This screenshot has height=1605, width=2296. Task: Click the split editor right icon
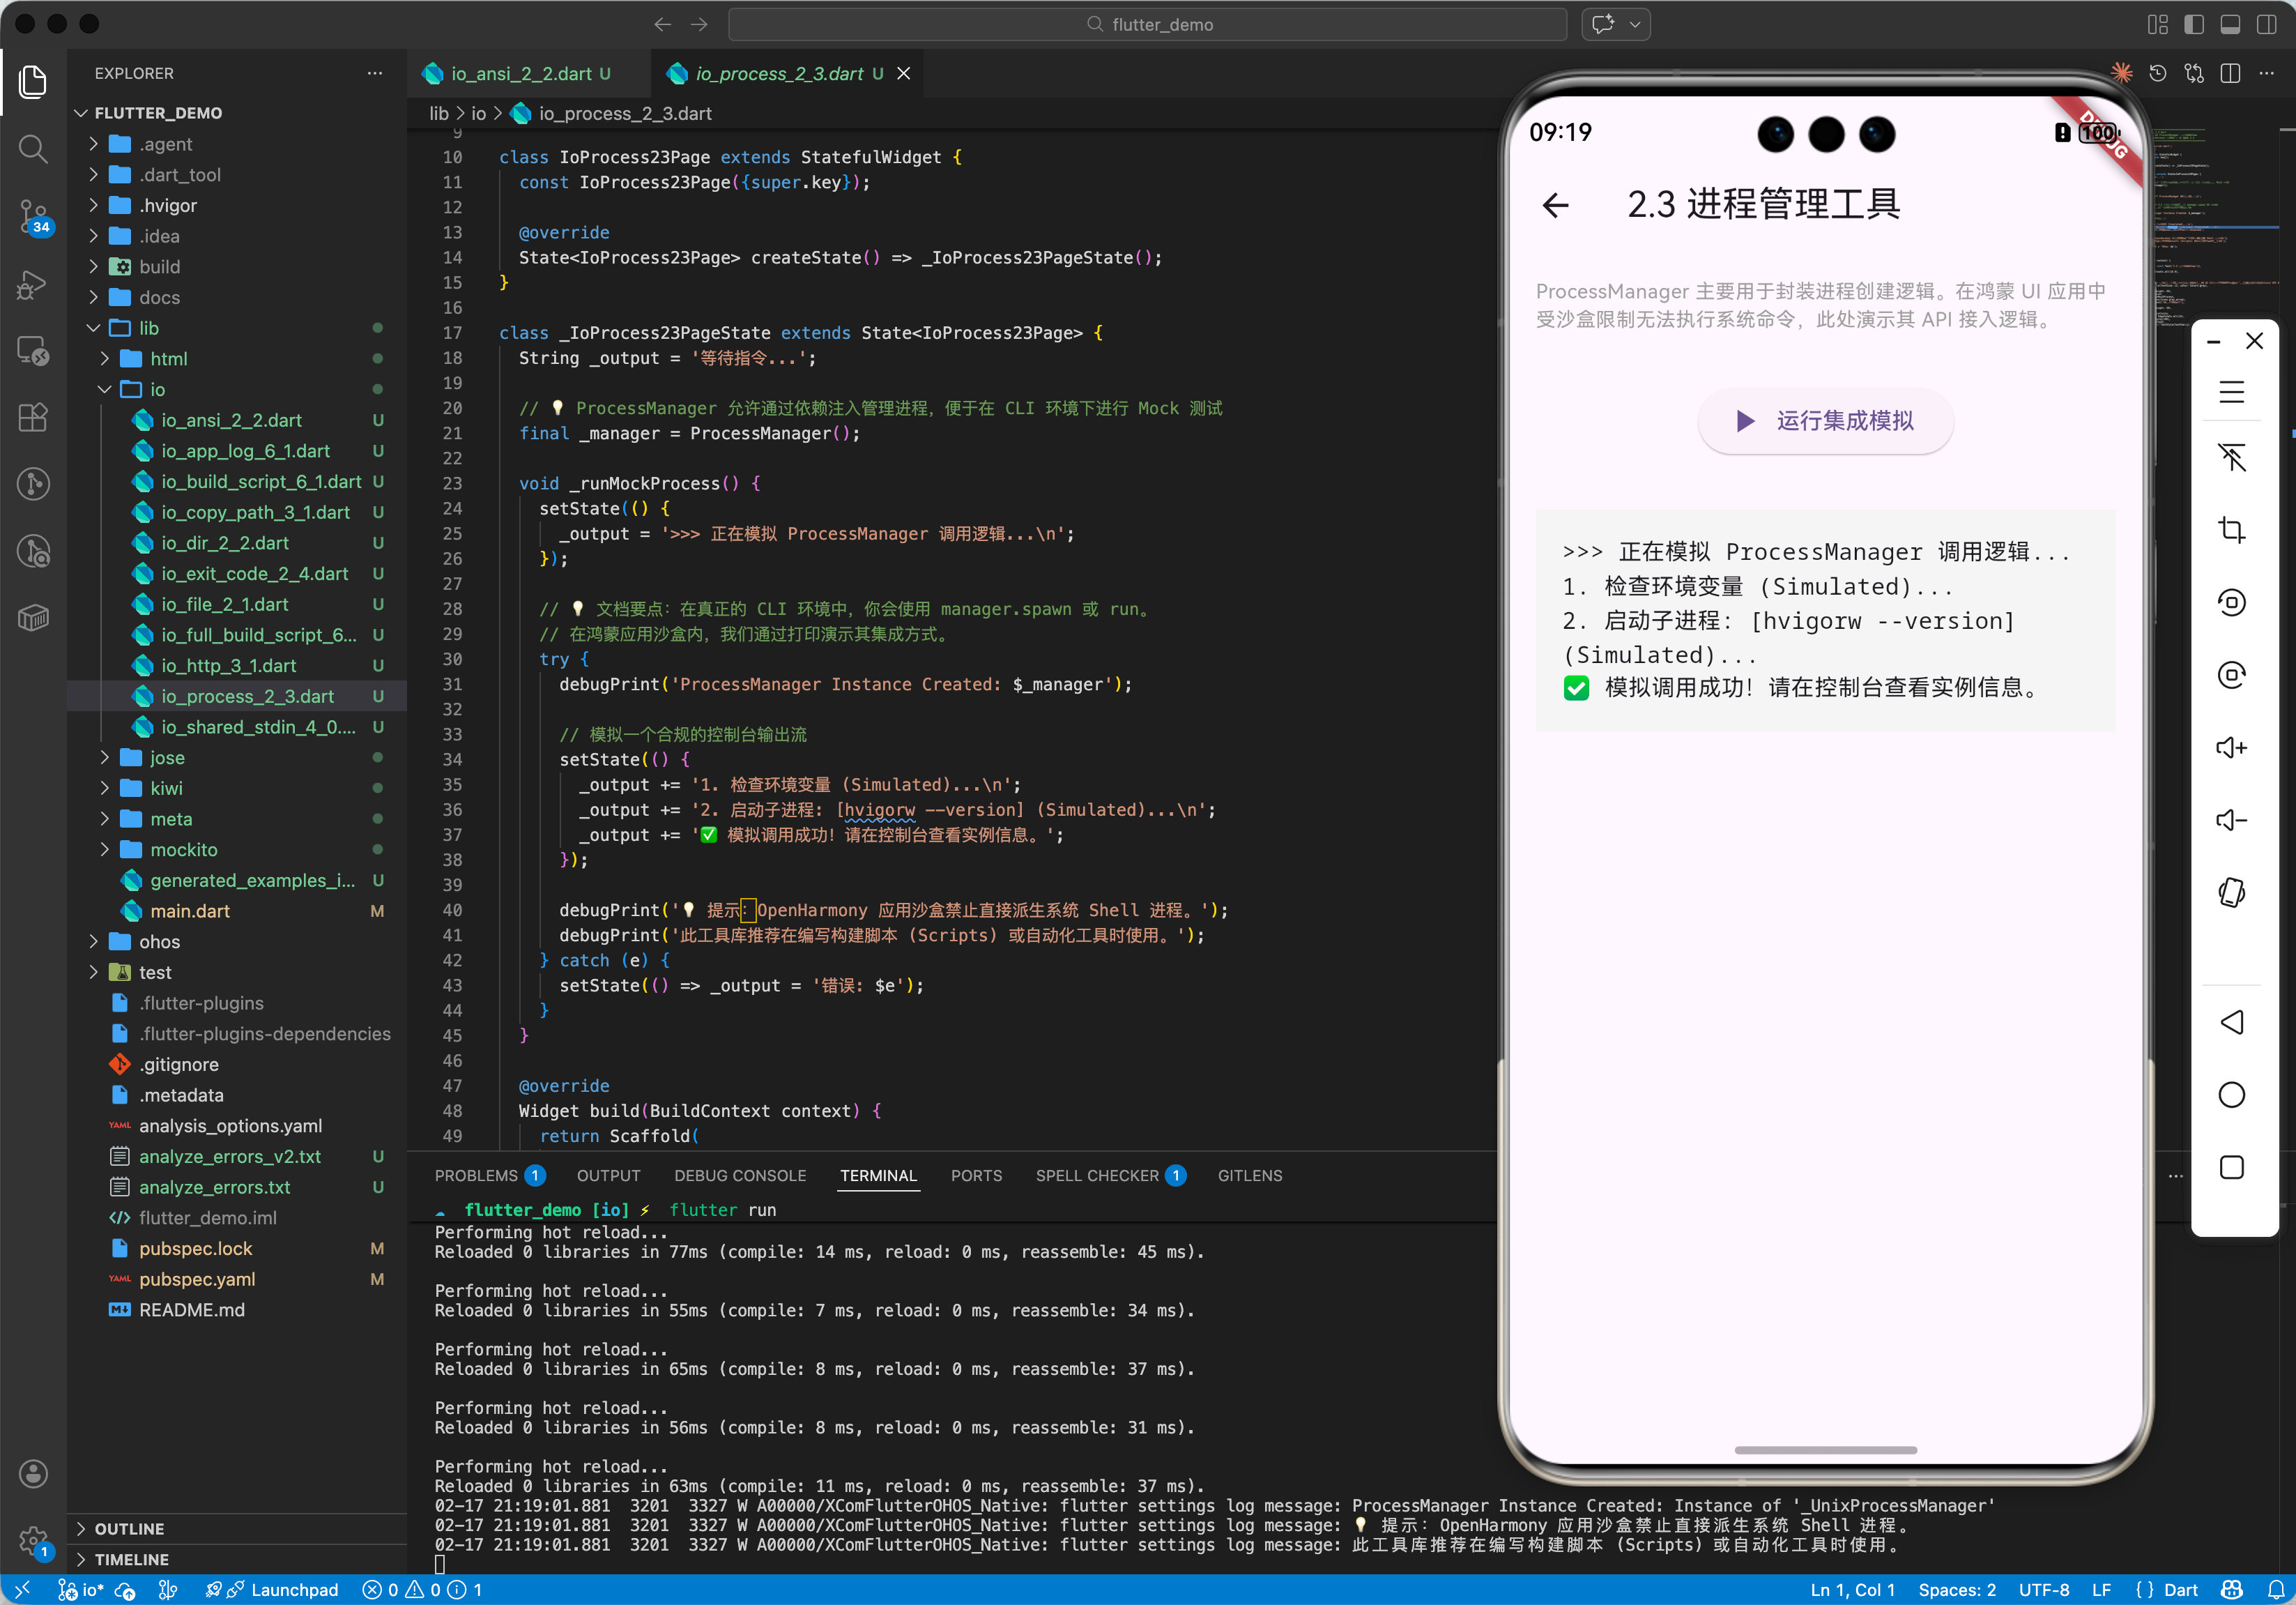(x=2230, y=74)
